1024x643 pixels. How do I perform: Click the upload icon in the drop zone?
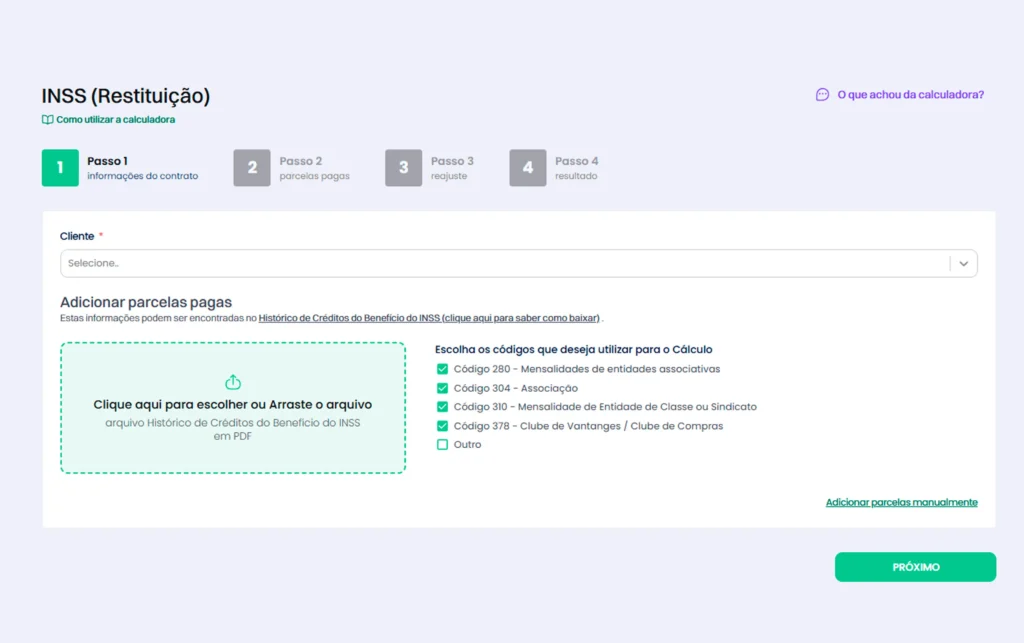pyautogui.click(x=233, y=382)
